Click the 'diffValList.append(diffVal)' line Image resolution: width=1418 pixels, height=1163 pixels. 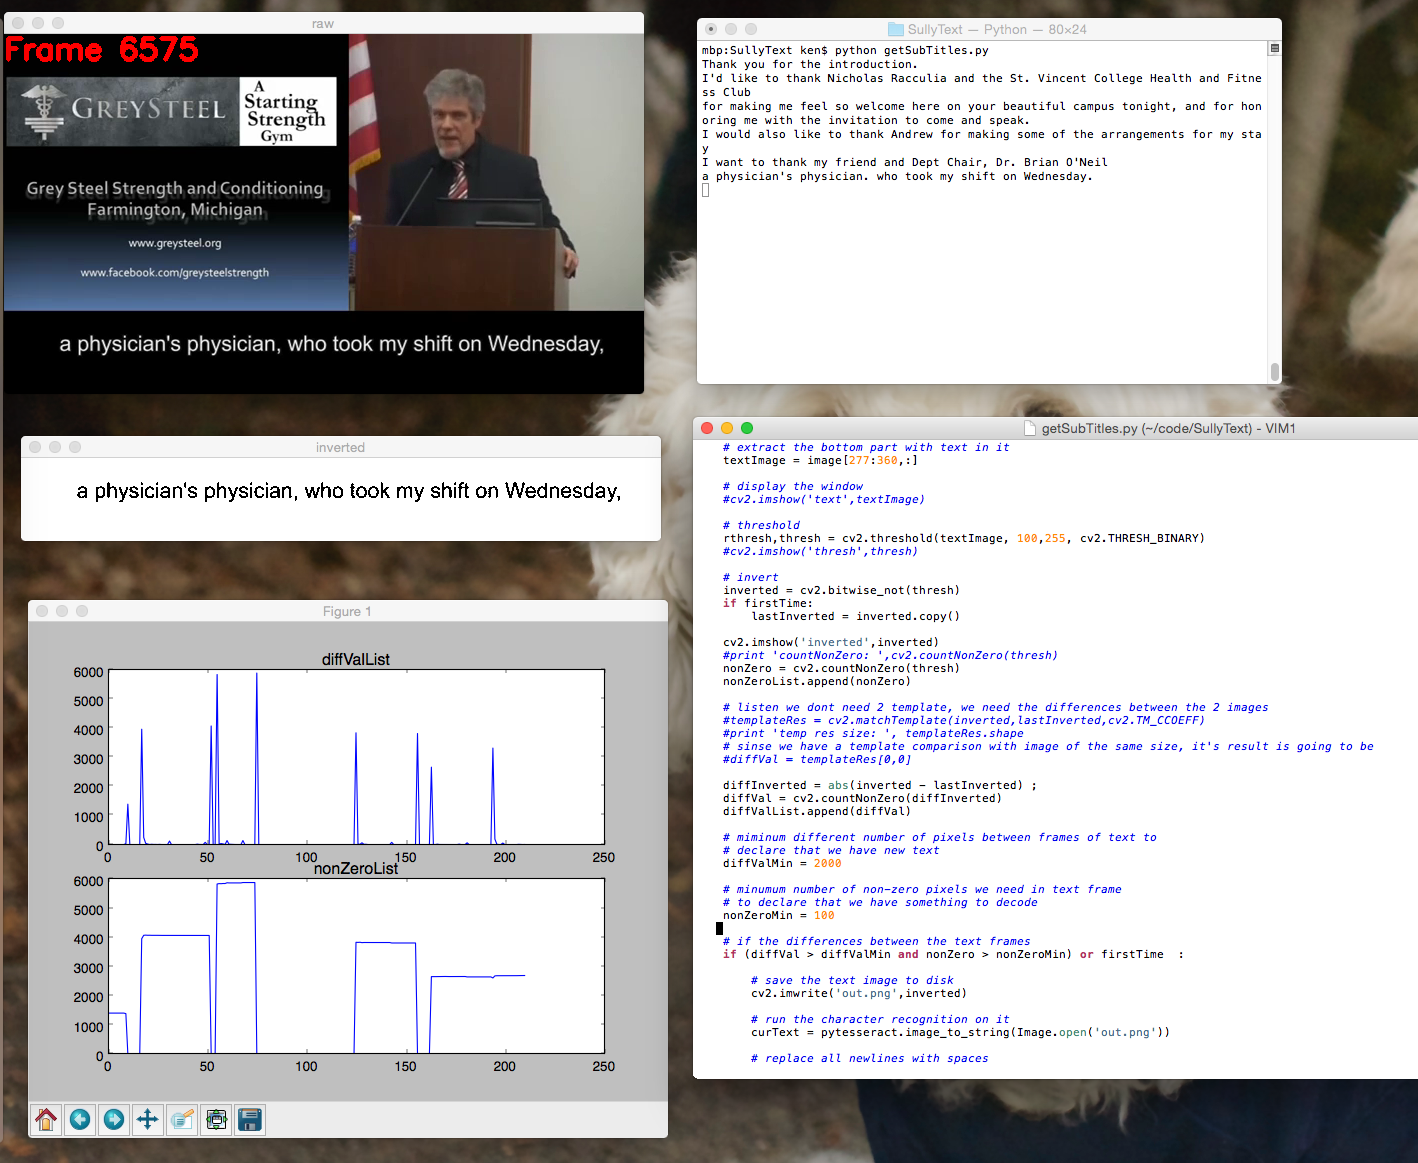click(x=817, y=811)
